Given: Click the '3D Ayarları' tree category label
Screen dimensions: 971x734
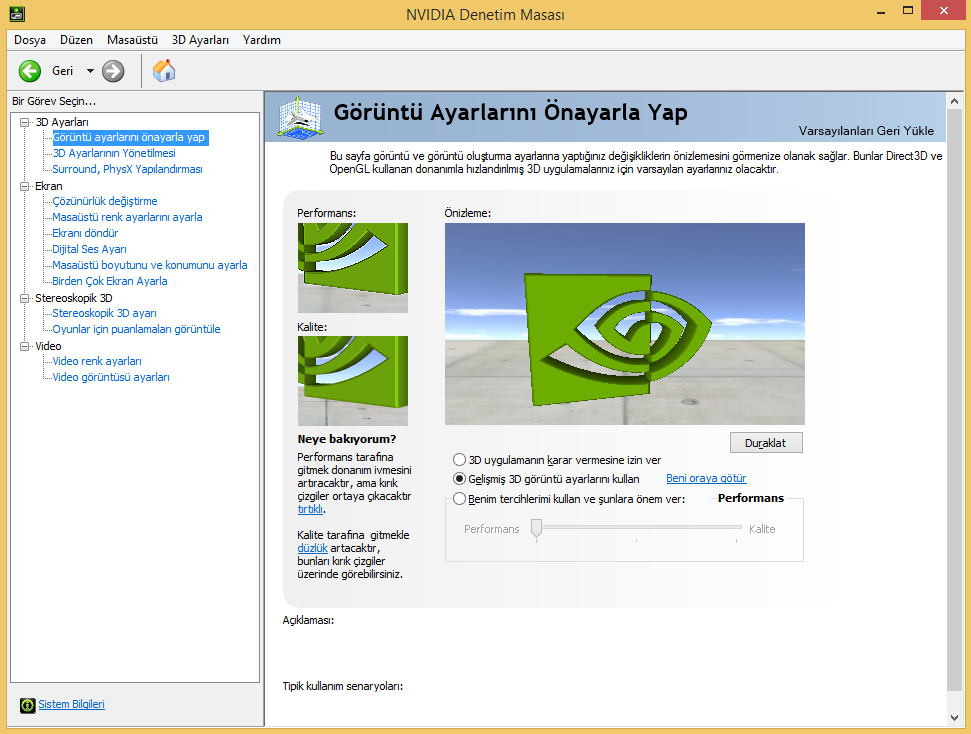Looking at the screenshot, I should click(62, 122).
